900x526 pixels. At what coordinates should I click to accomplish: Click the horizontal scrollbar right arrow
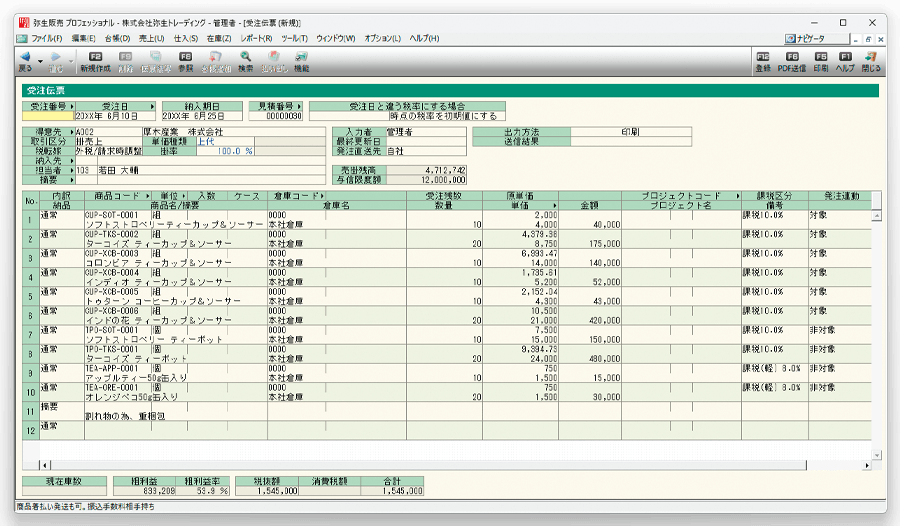[867, 465]
